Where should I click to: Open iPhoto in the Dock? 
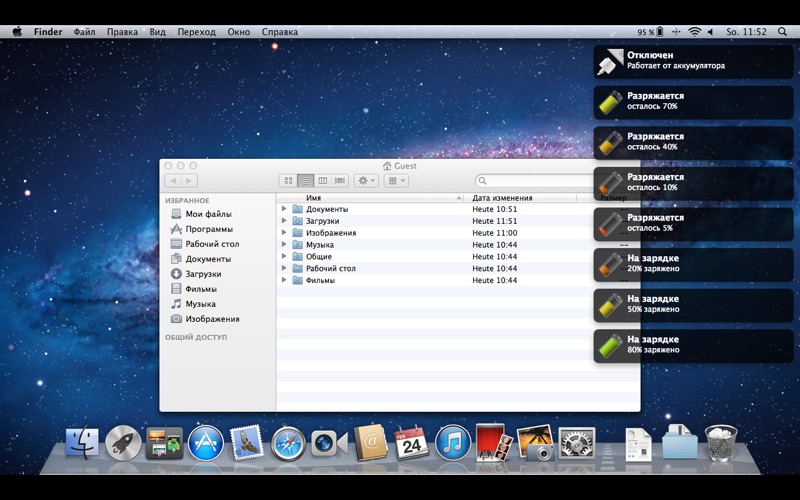[535, 443]
